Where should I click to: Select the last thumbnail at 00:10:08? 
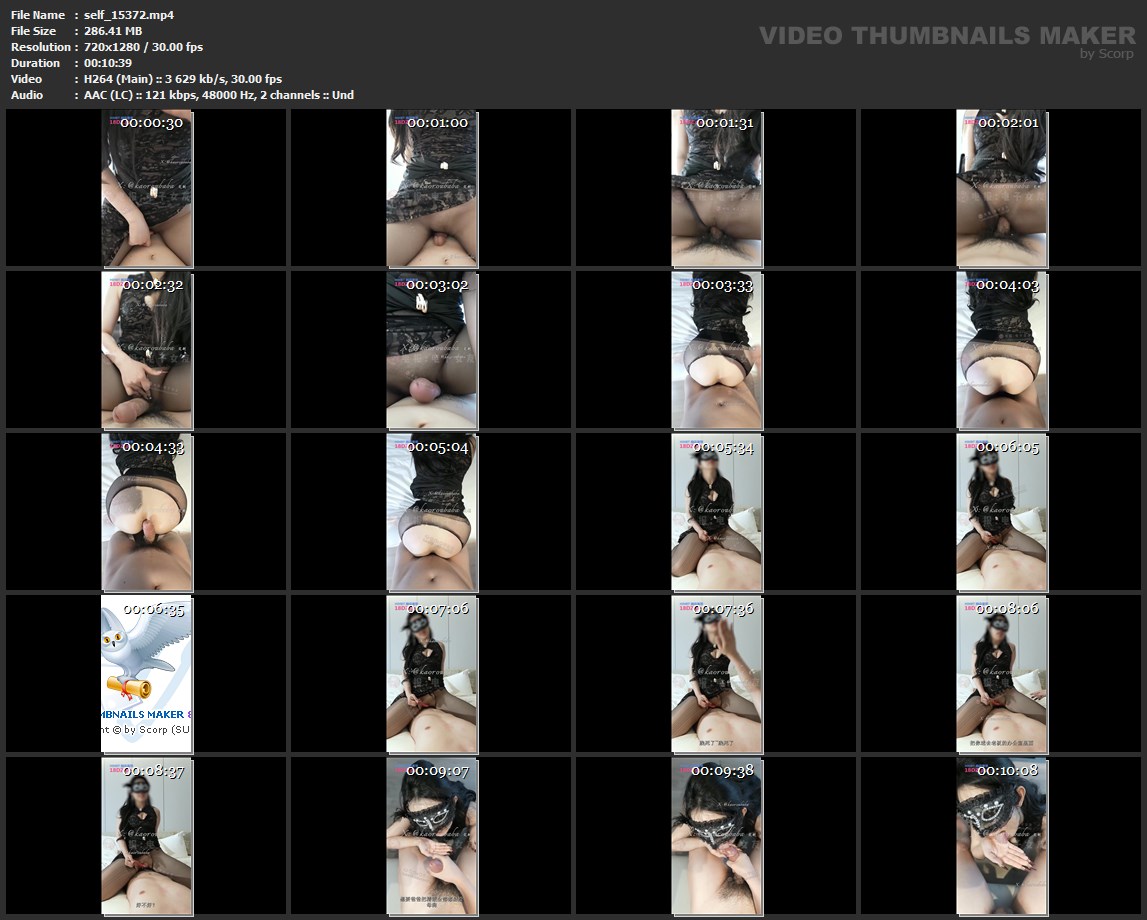tap(1001, 836)
